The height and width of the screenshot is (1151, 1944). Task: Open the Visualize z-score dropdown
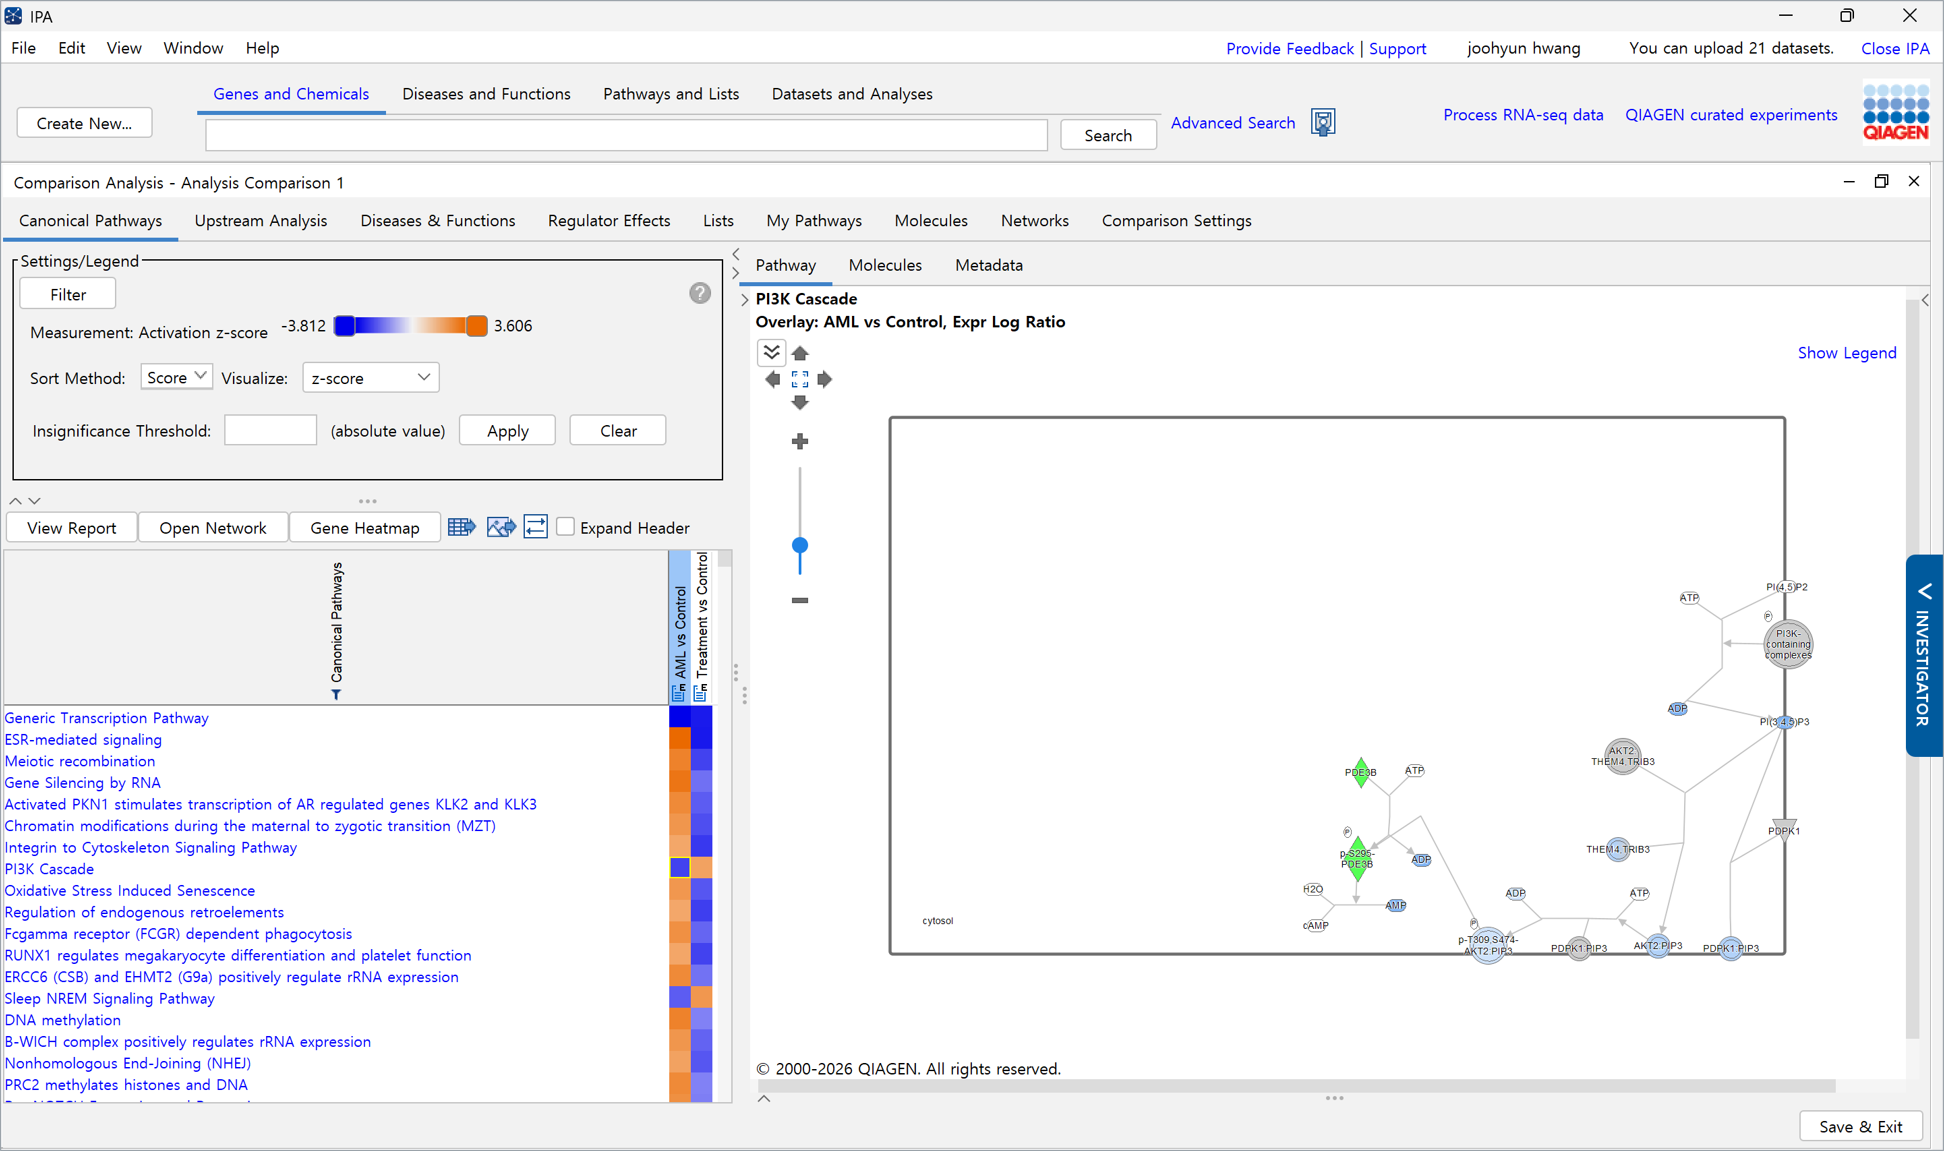coord(371,377)
